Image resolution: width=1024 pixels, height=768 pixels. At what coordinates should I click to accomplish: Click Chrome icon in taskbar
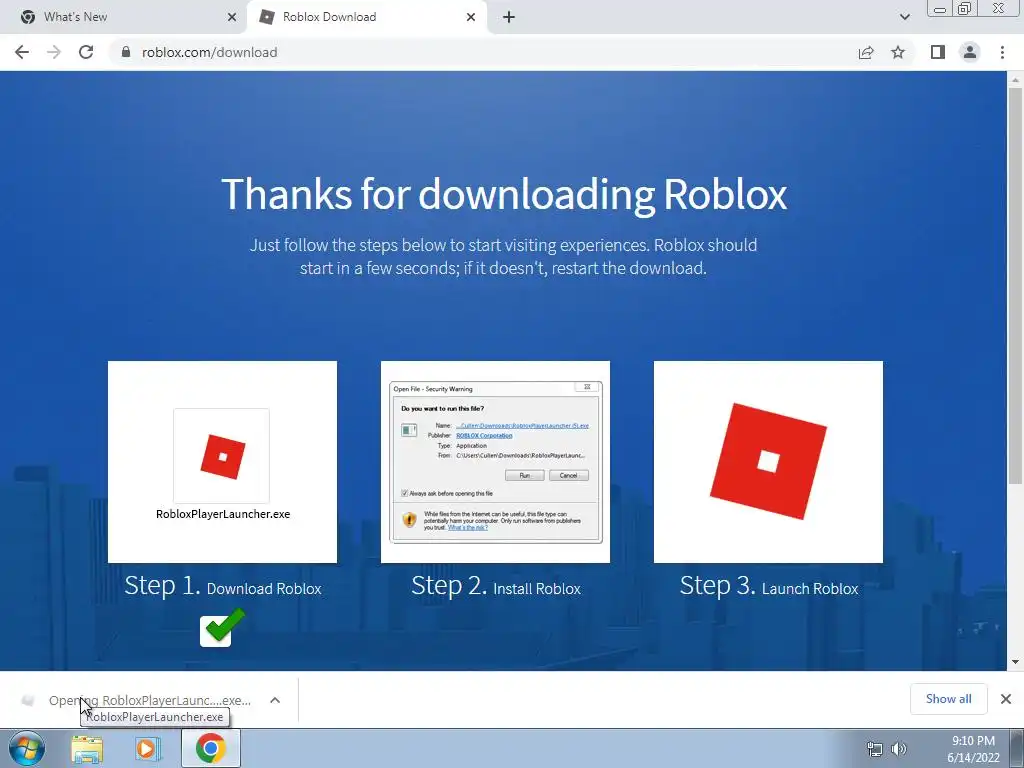[x=210, y=748]
